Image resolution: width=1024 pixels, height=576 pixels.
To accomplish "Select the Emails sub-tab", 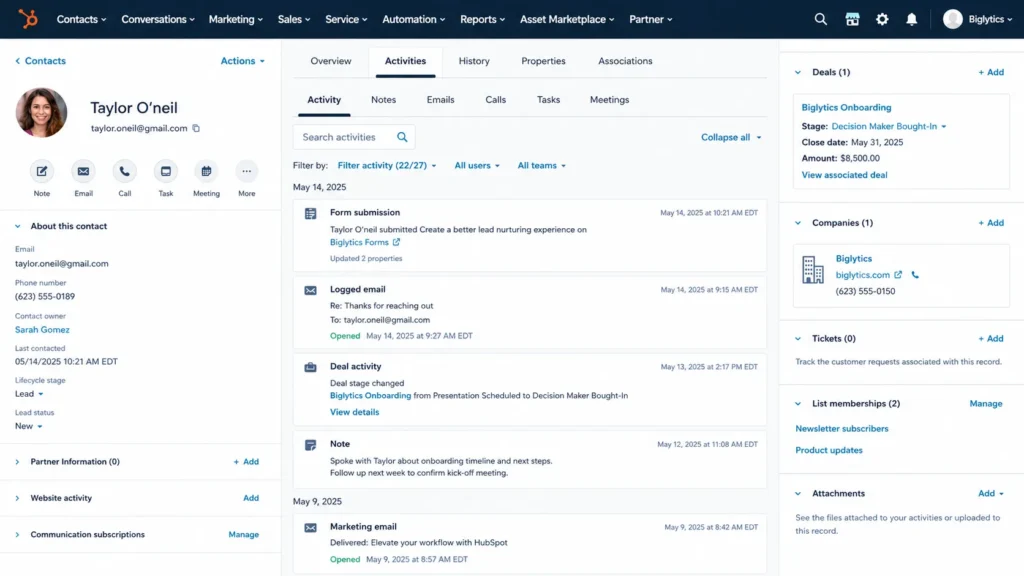I will 440,100.
